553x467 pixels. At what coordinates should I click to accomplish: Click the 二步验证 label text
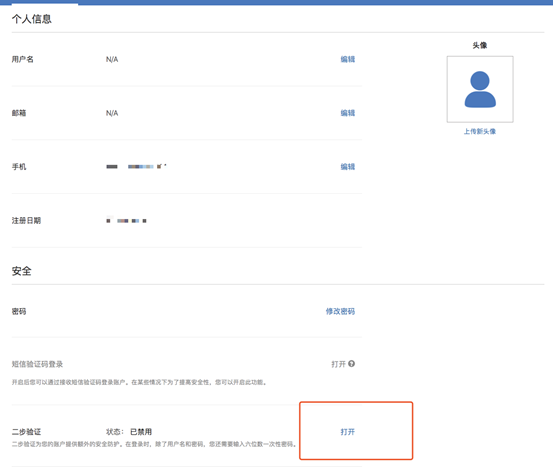[26, 432]
